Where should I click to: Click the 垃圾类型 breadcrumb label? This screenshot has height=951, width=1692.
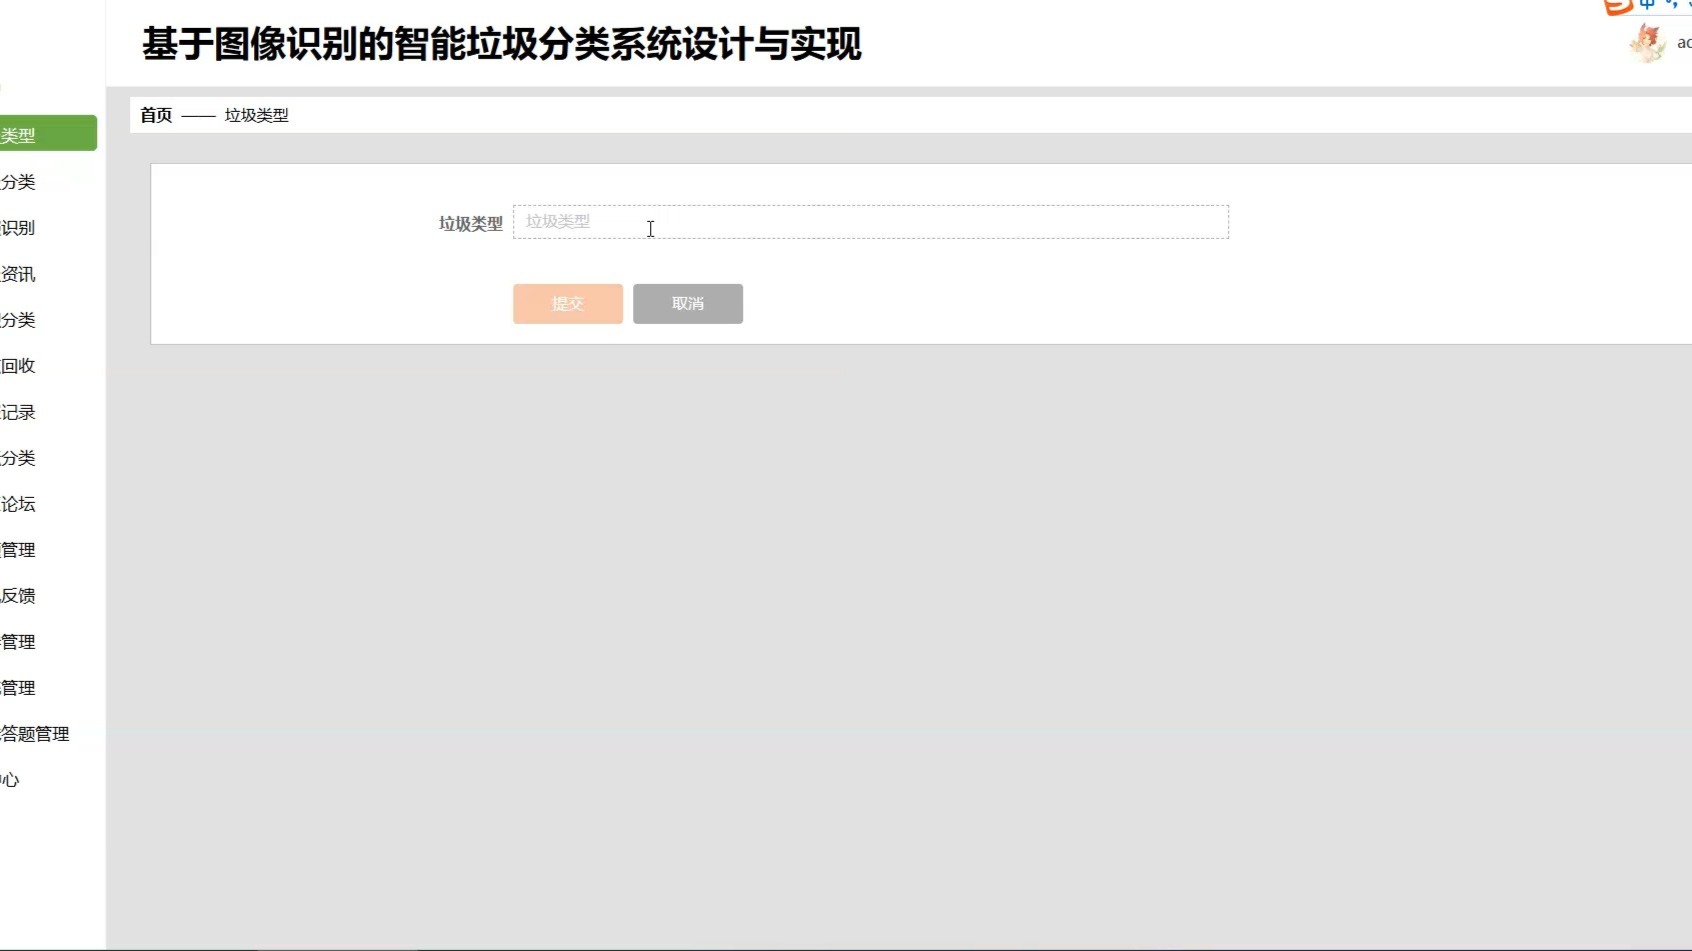257,115
